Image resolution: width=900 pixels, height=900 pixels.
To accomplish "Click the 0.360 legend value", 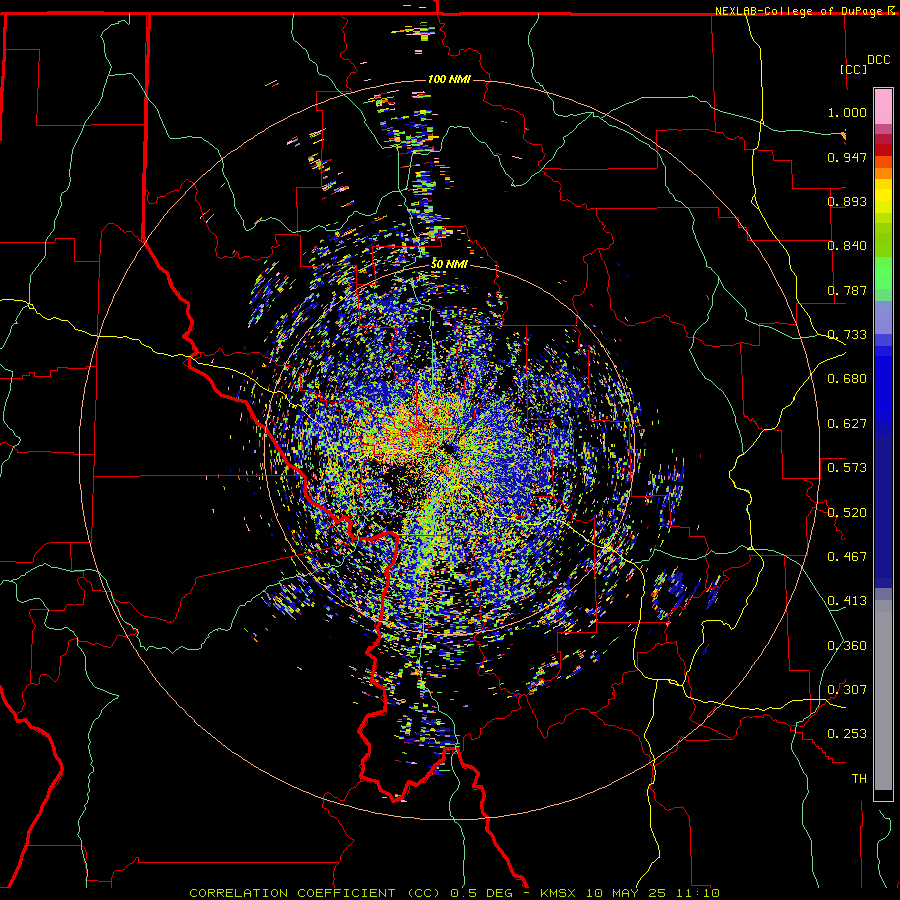I will point(847,646).
